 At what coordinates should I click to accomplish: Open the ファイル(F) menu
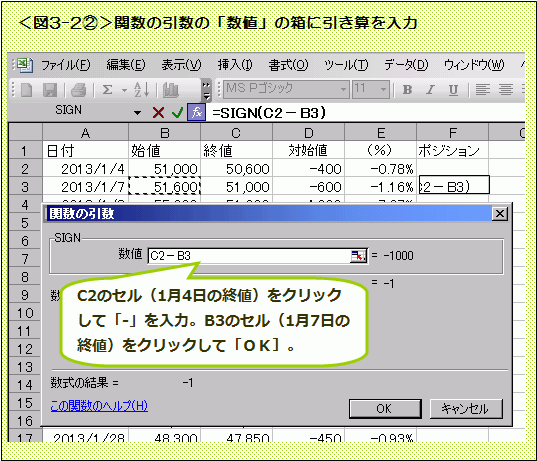click(66, 65)
